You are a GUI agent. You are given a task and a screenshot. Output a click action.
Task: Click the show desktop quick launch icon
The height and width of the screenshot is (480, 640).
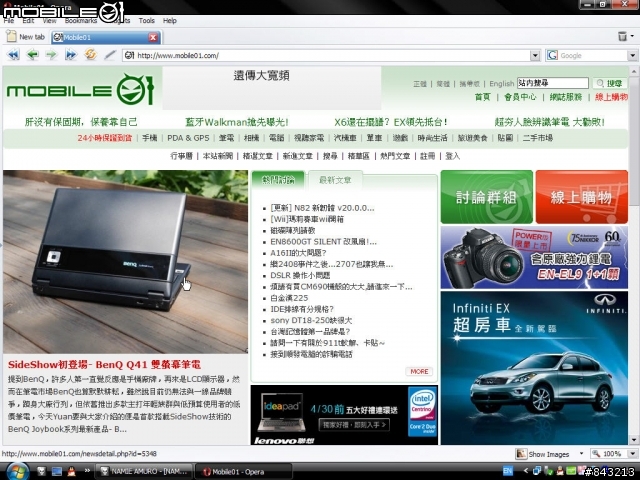[x=56, y=471]
